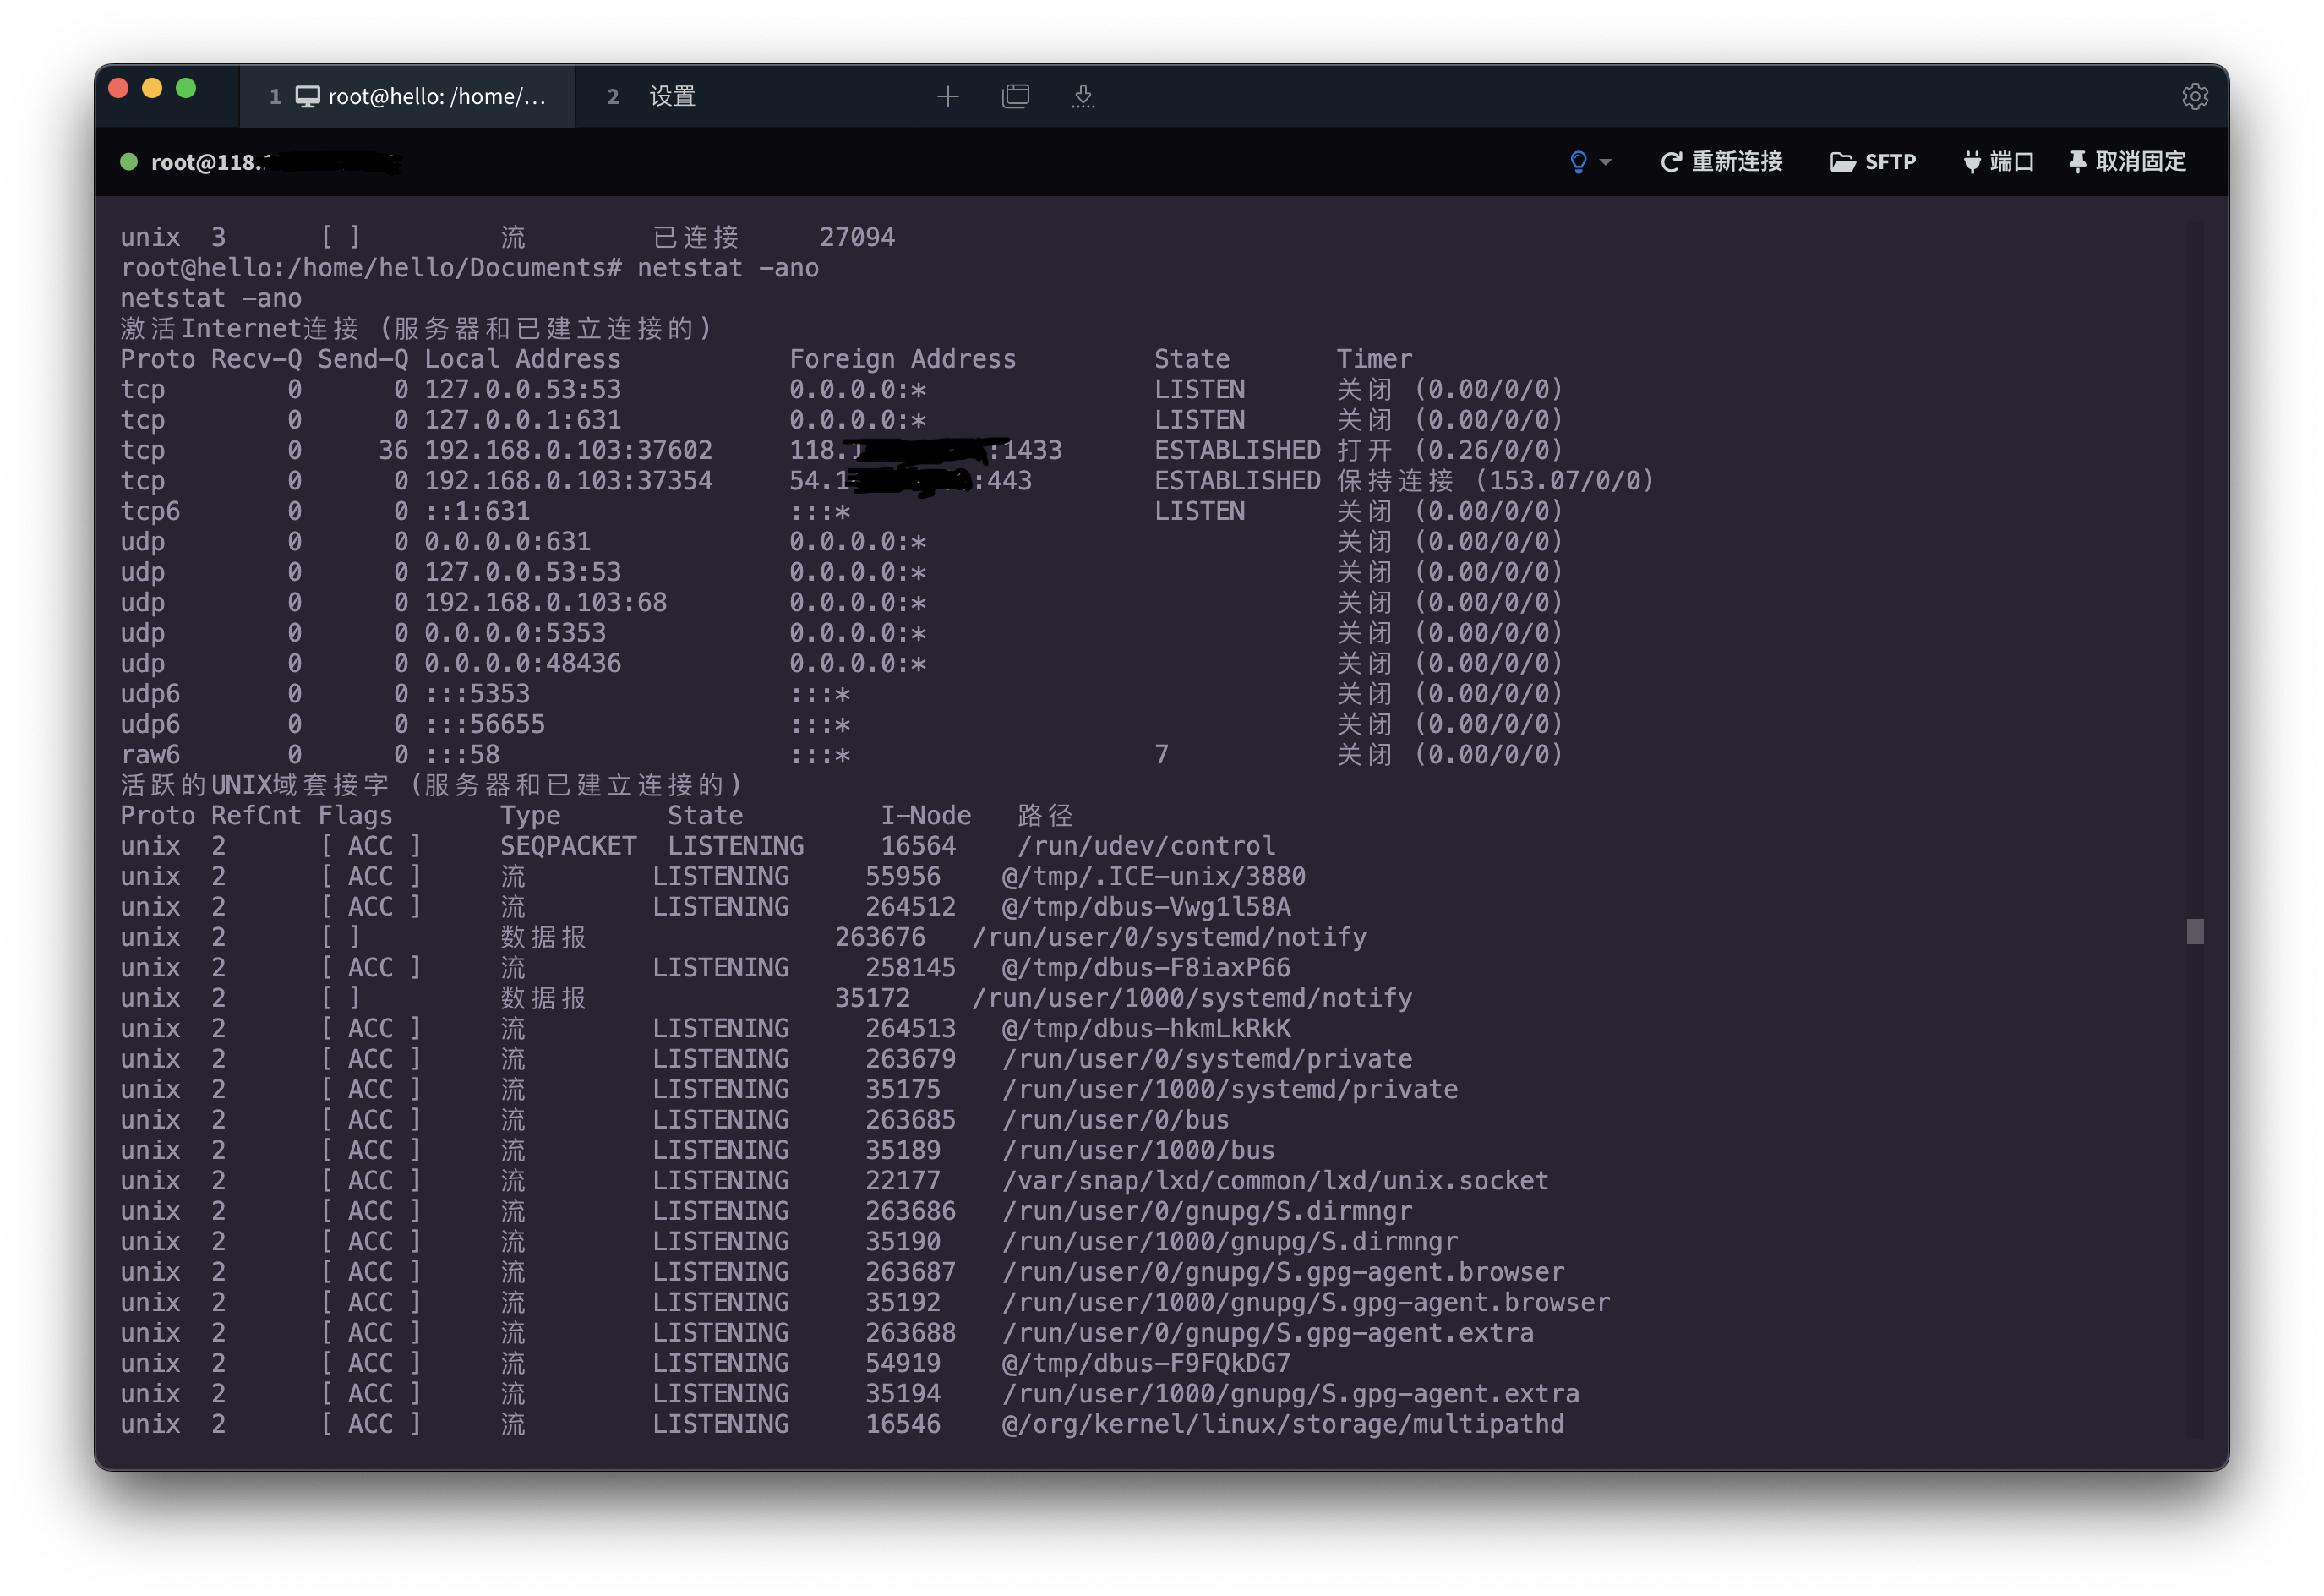The height and width of the screenshot is (1596, 2324).
Task: Click the root@118 host label
Action: click(x=205, y=162)
